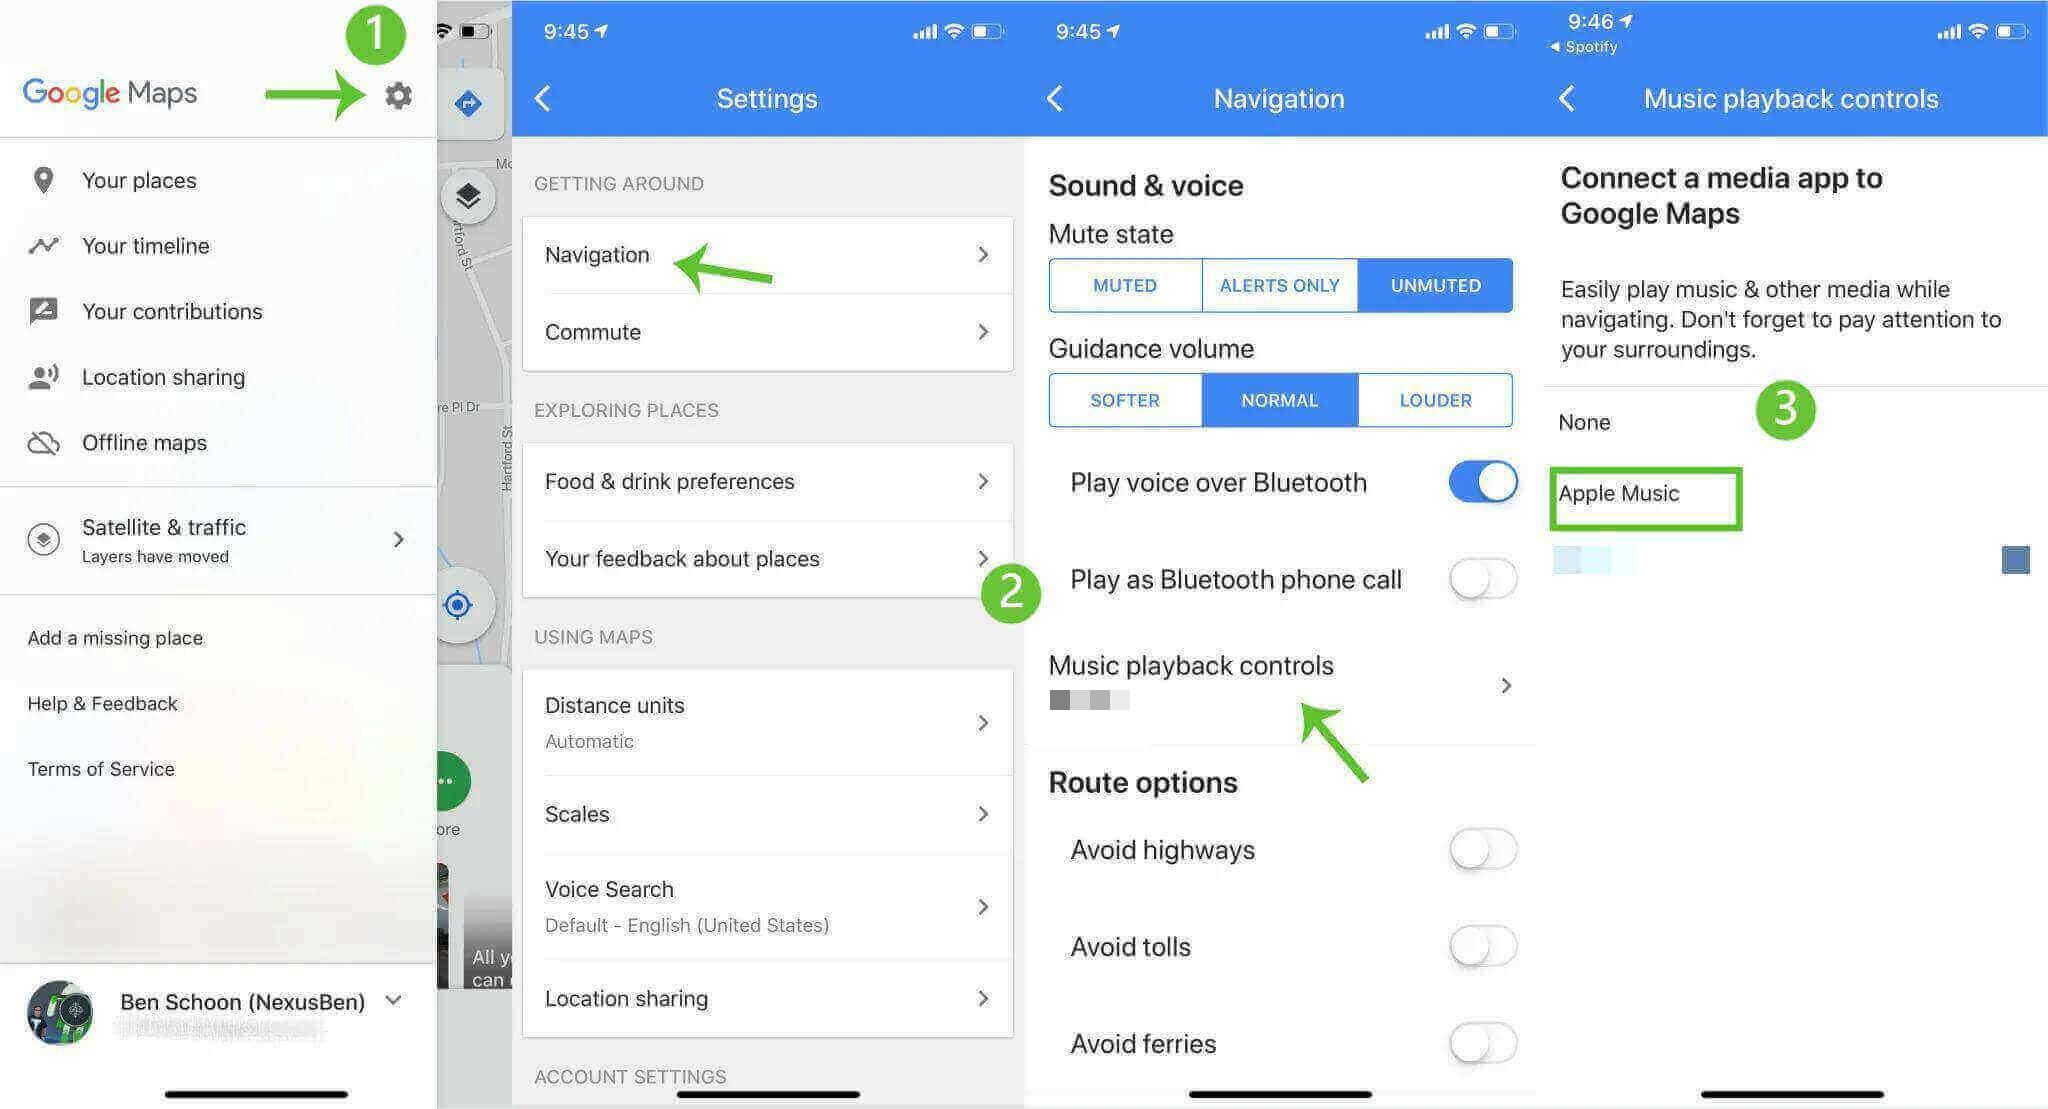Tap the Offline maps icon
The height and width of the screenshot is (1109, 2048).
42,443
